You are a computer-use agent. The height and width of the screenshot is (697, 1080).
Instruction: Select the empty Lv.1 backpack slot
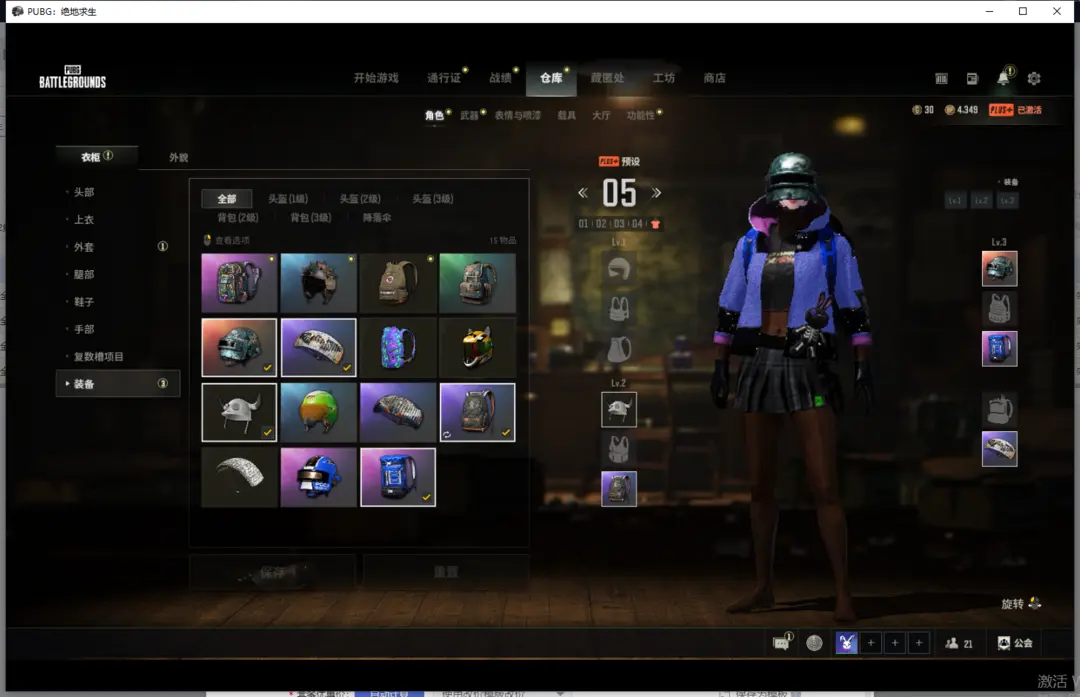click(619, 349)
